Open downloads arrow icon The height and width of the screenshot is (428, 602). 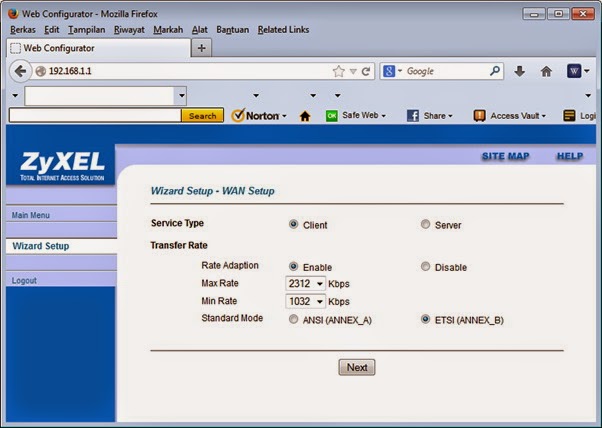[519, 71]
